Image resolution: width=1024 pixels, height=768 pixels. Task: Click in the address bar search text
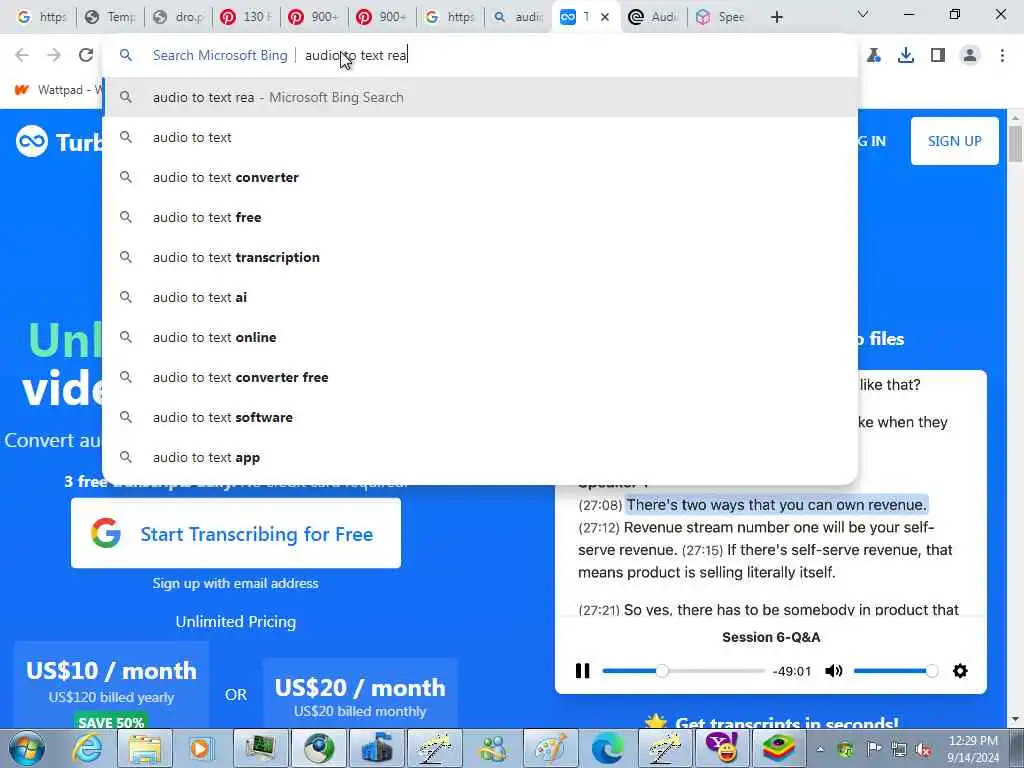[x=356, y=55]
